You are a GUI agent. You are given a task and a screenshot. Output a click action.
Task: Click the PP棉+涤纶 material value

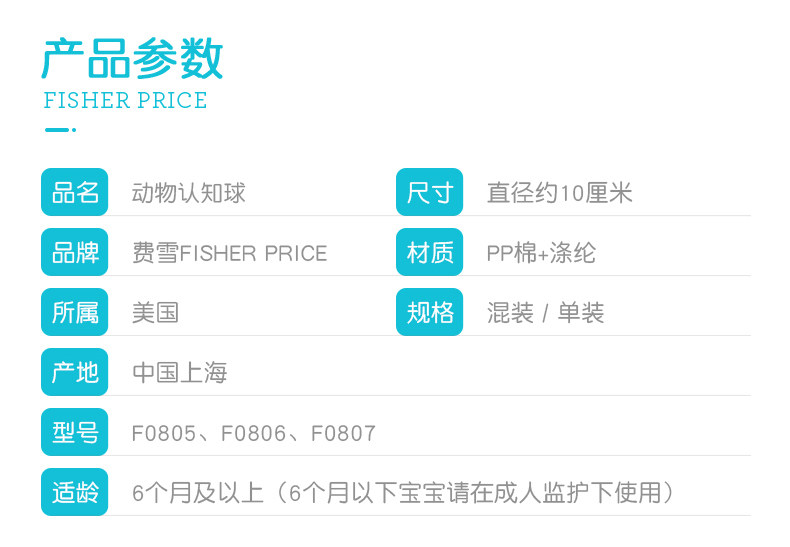(x=541, y=253)
